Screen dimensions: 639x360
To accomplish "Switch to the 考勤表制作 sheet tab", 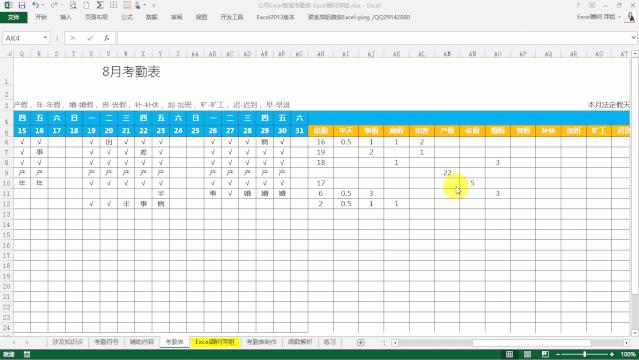I will [x=262, y=342].
